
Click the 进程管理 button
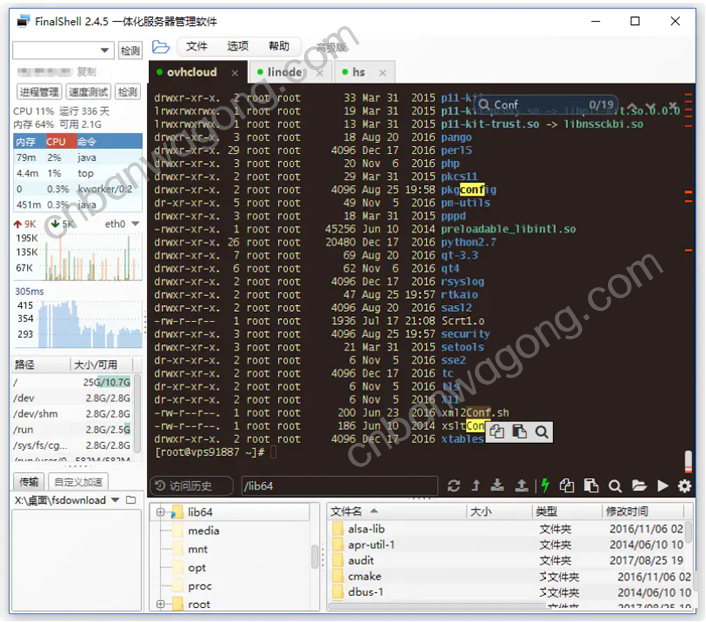(39, 92)
